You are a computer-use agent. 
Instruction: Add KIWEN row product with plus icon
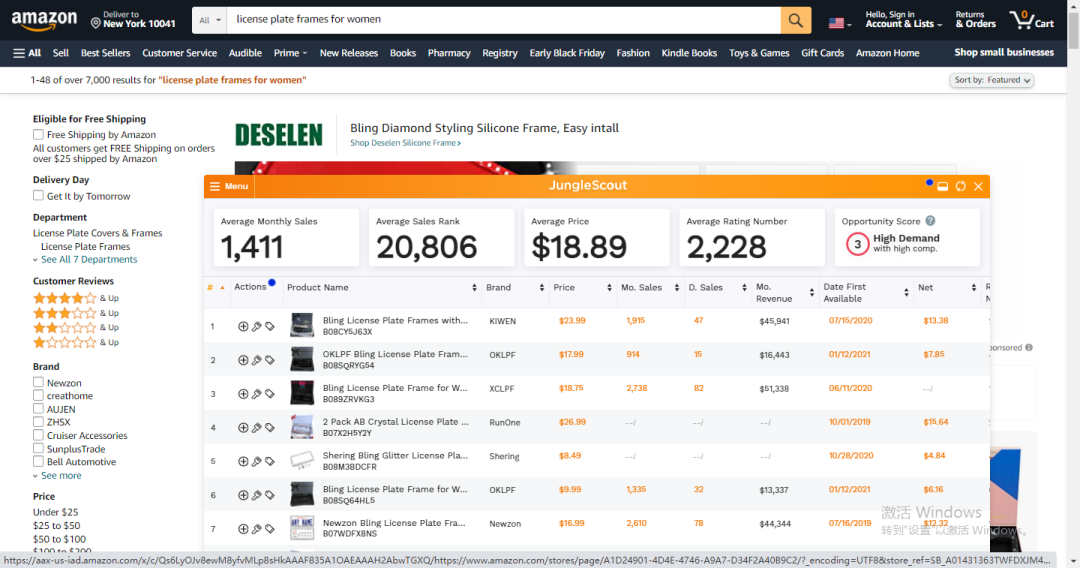(243, 326)
